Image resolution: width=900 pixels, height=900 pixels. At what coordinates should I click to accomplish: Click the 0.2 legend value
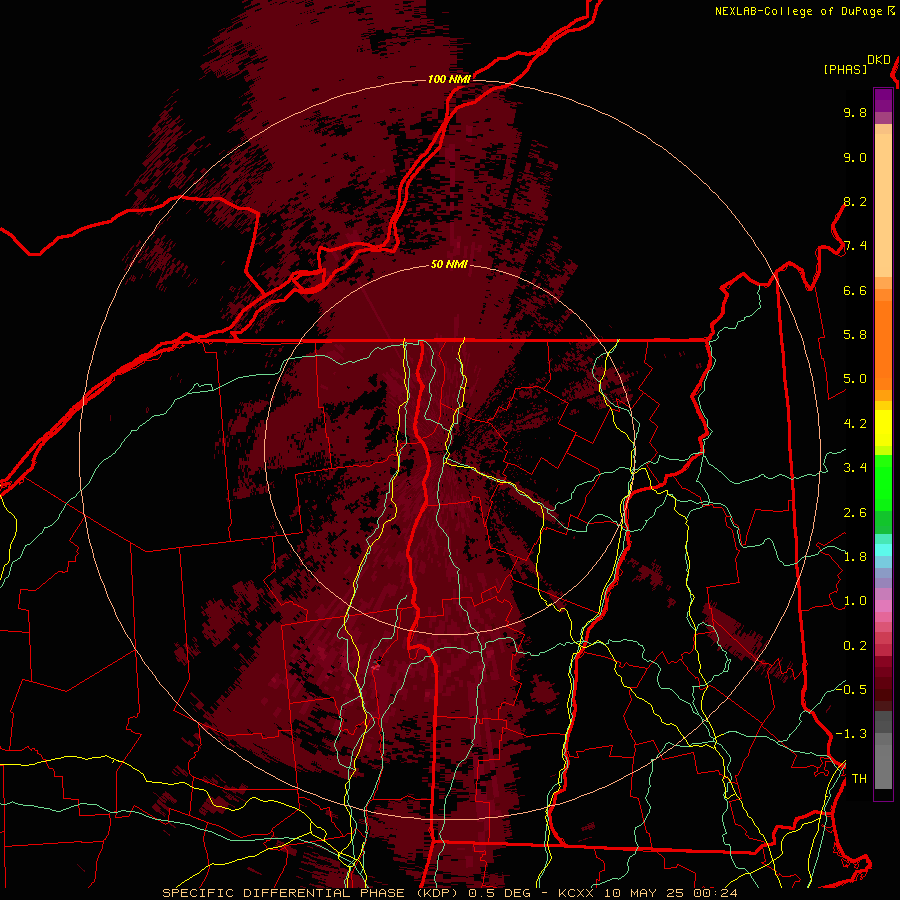[855, 646]
